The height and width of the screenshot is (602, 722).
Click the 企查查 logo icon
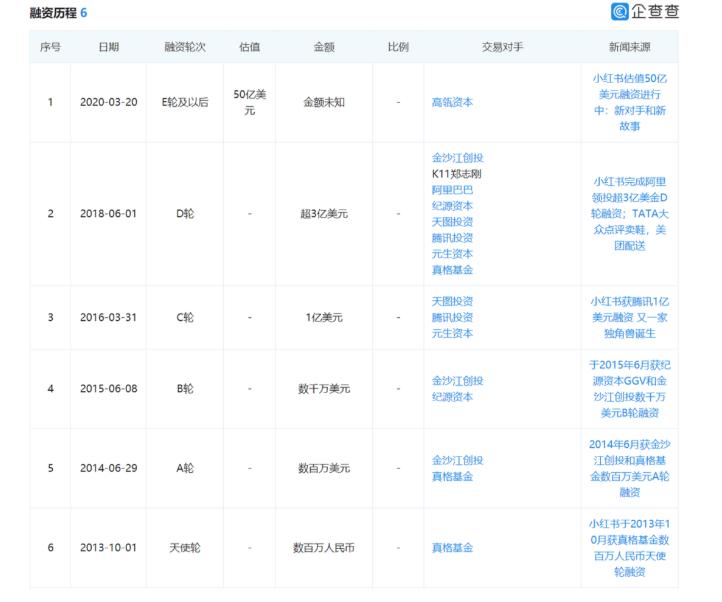click(x=619, y=12)
